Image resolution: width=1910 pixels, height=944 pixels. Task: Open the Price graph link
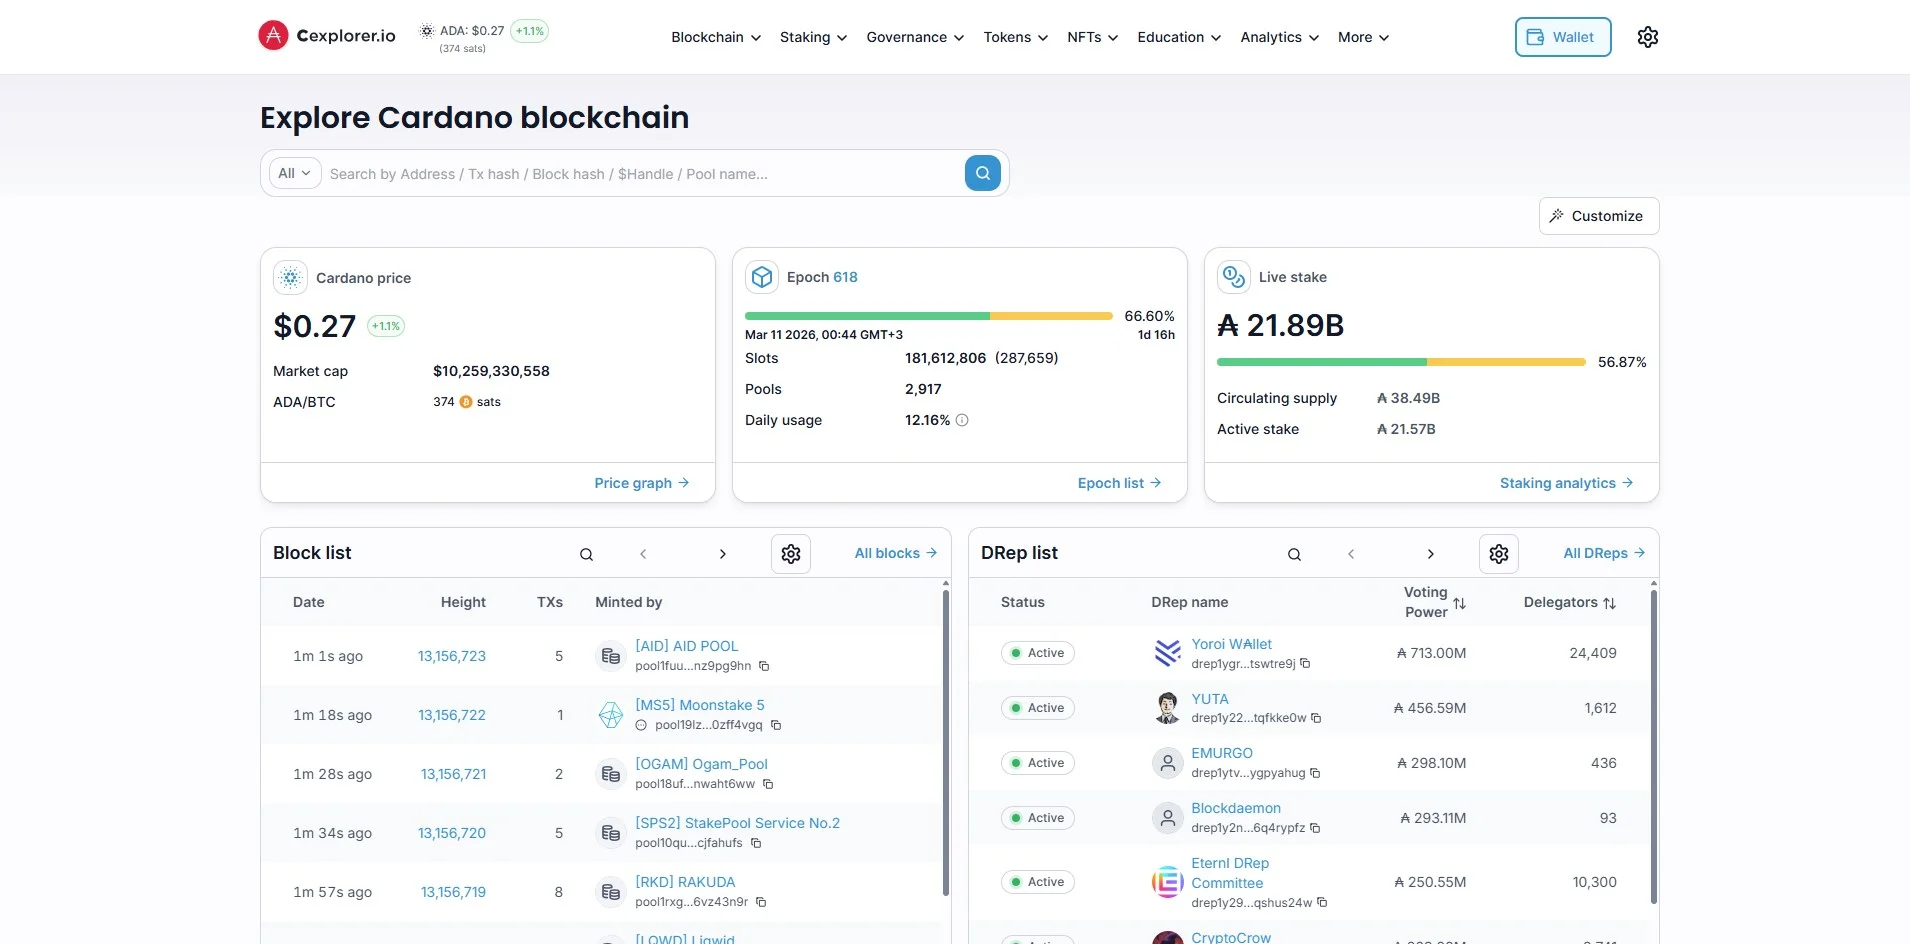pyautogui.click(x=642, y=483)
